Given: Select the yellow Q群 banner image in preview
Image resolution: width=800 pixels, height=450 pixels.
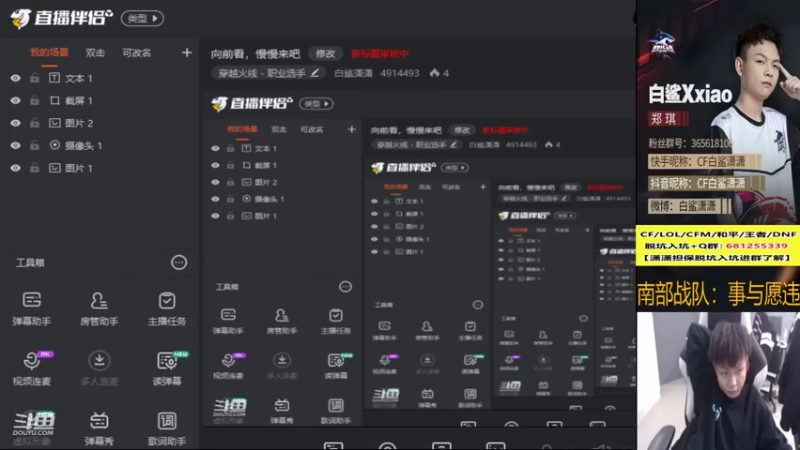Looking at the screenshot, I should pos(718,245).
